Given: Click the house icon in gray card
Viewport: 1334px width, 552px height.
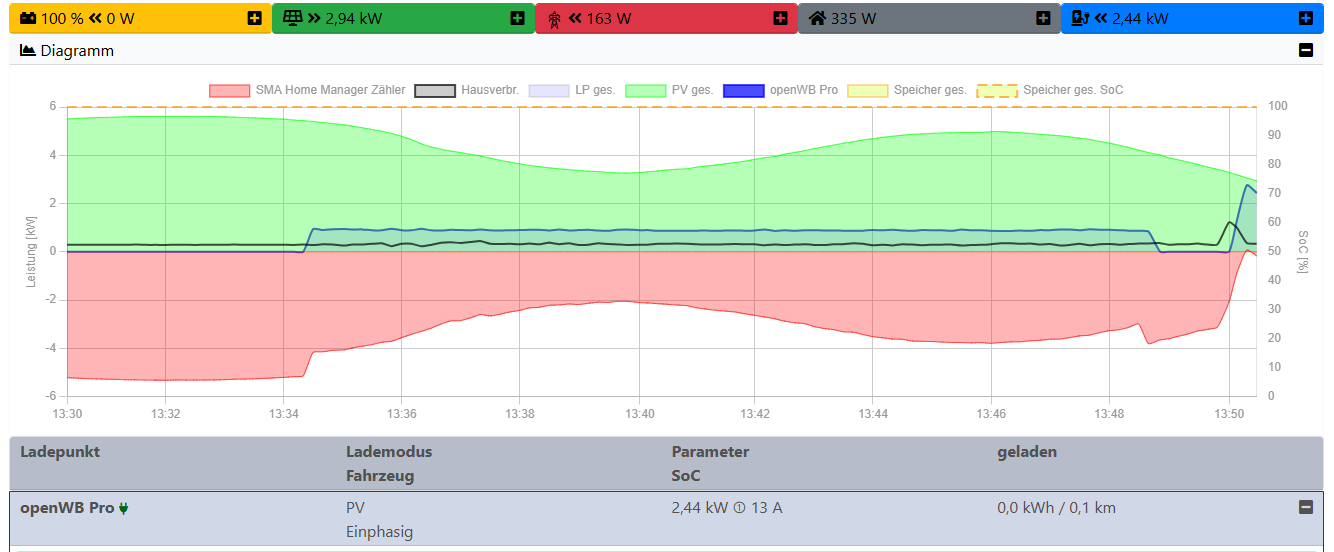Looking at the screenshot, I should (x=817, y=18).
